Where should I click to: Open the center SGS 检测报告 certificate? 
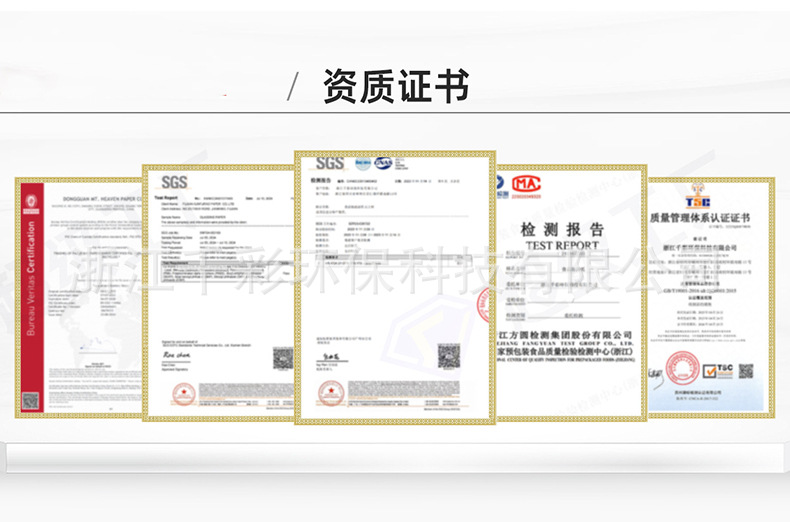click(395, 287)
